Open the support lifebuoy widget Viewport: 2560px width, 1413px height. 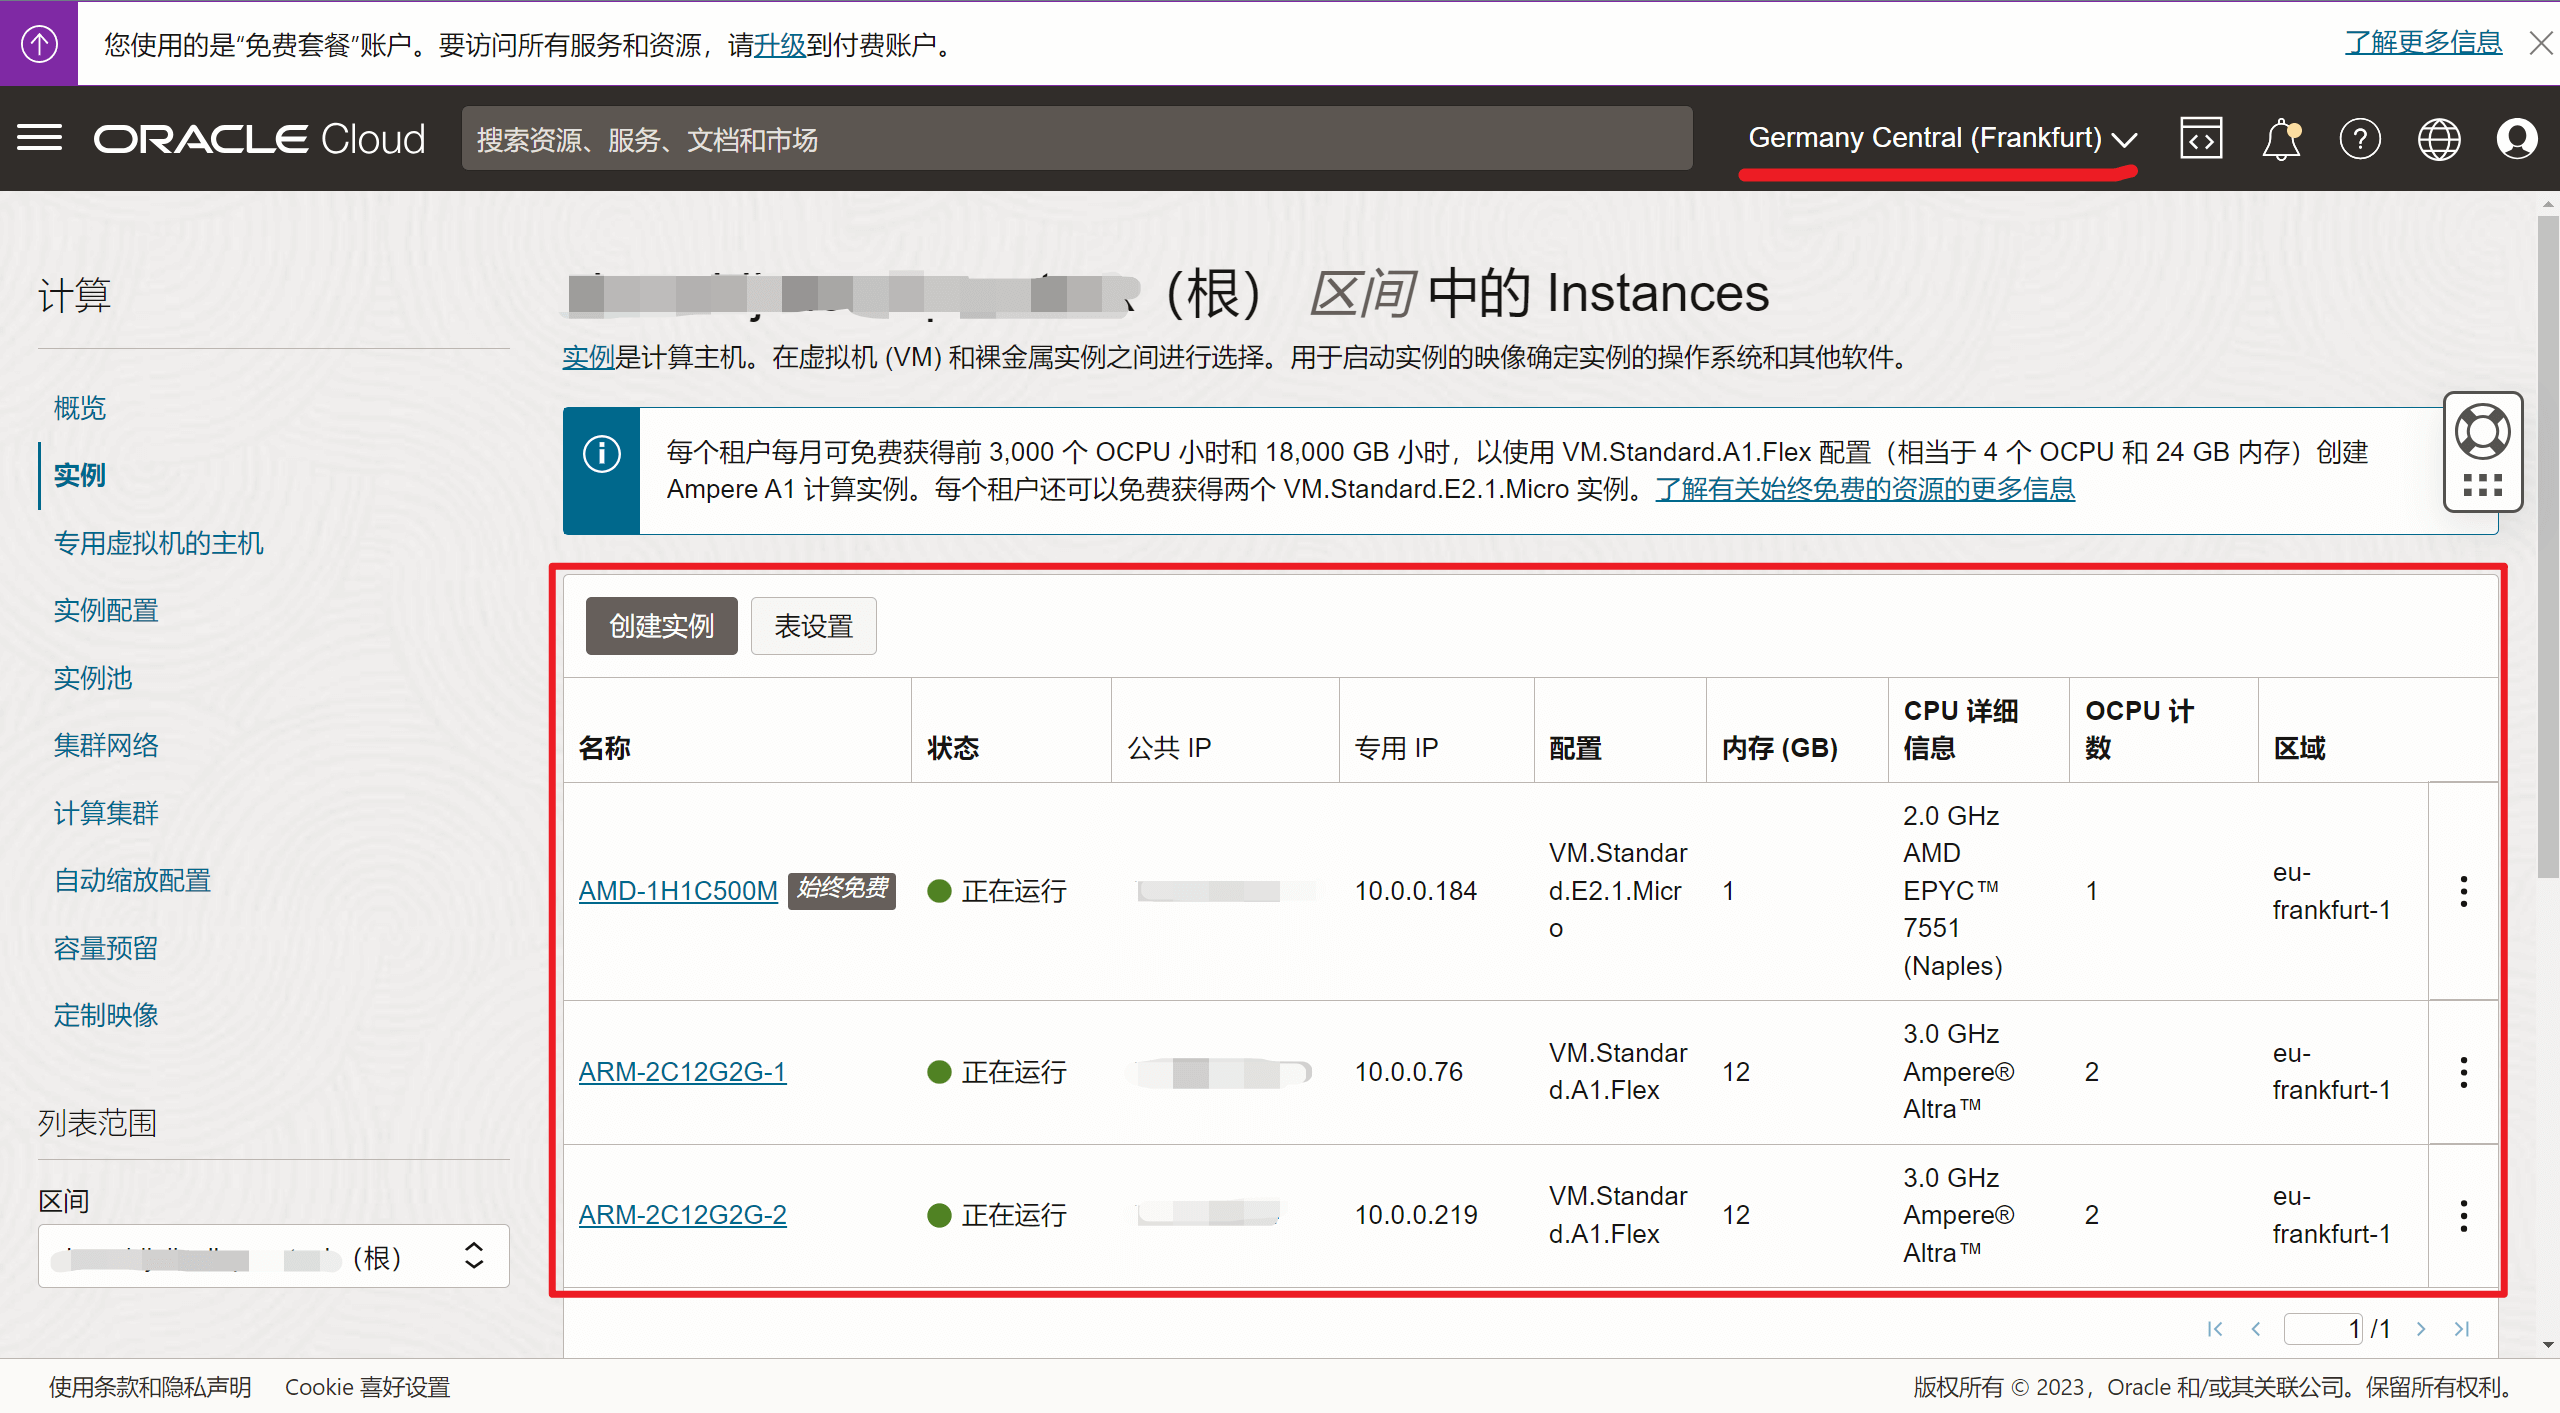(2482, 432)
